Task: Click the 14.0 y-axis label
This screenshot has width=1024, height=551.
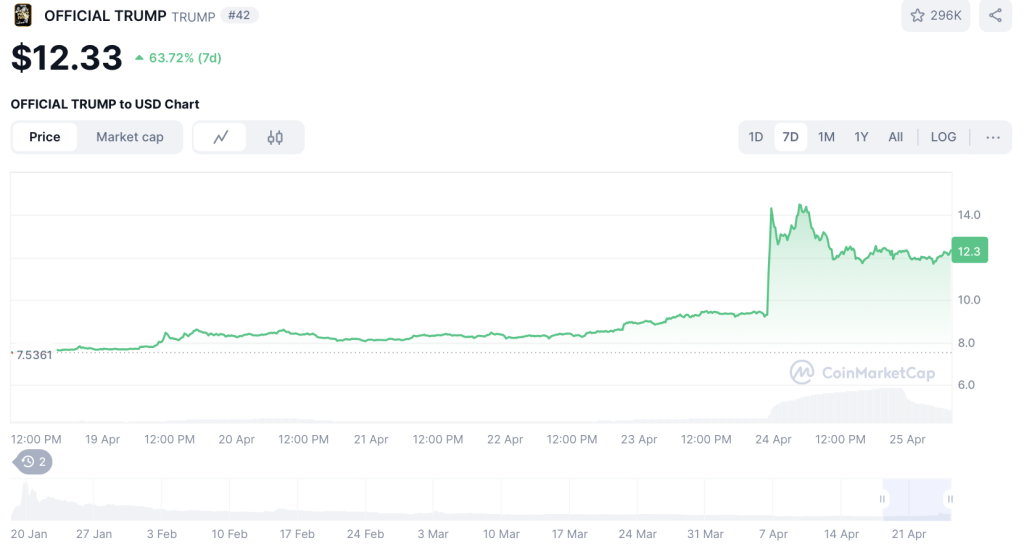Action: coord(969,215)
